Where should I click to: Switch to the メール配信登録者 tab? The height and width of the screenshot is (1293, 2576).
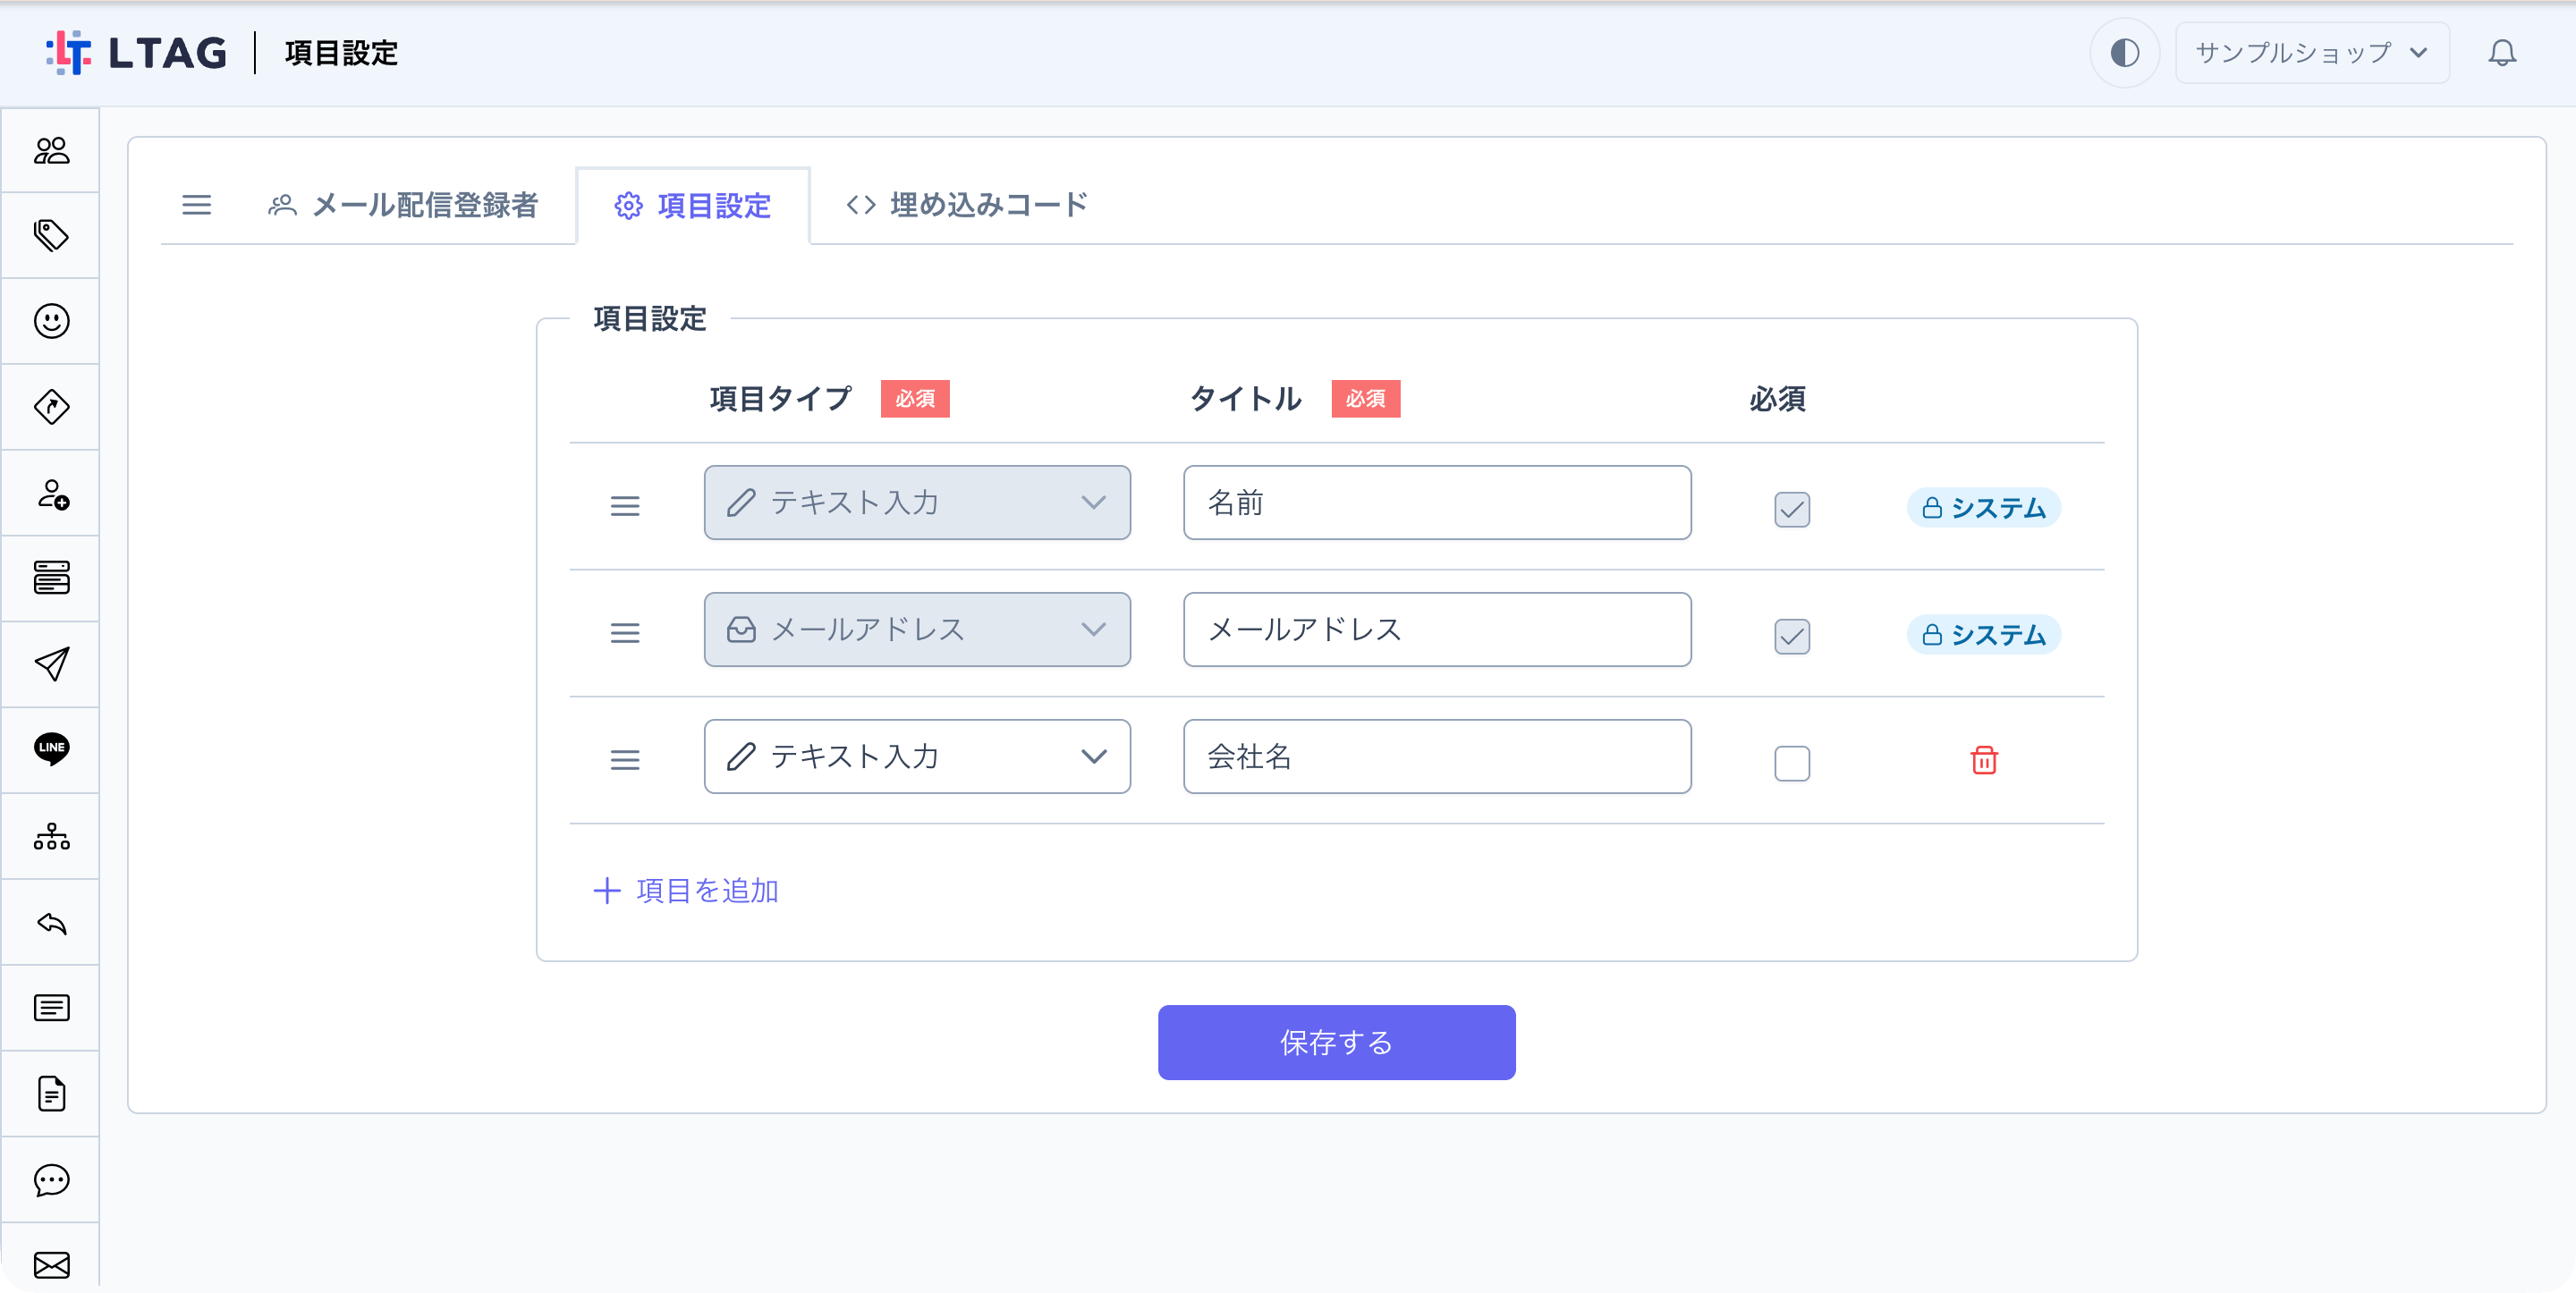point(404,205)
